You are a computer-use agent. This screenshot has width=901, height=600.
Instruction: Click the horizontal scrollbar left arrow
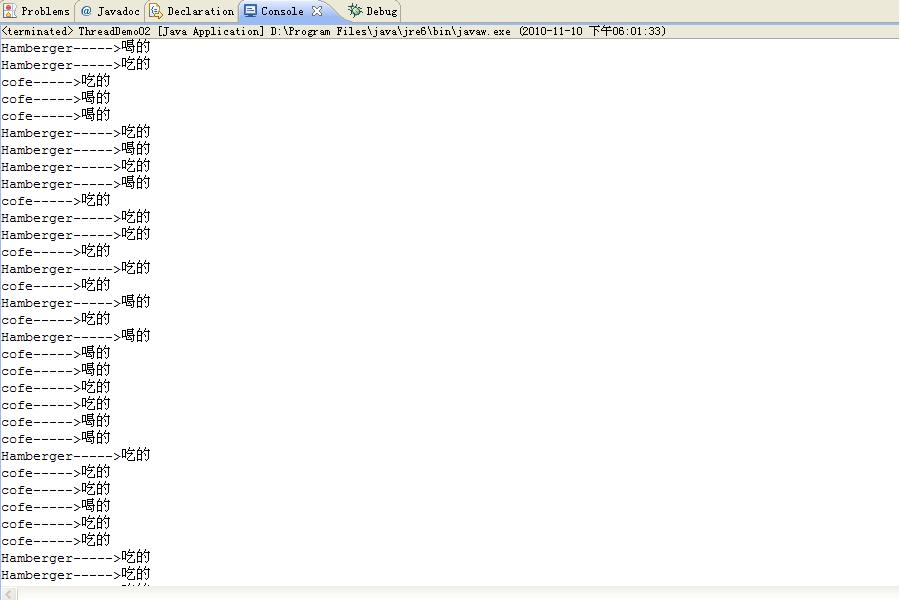(9, 594)
